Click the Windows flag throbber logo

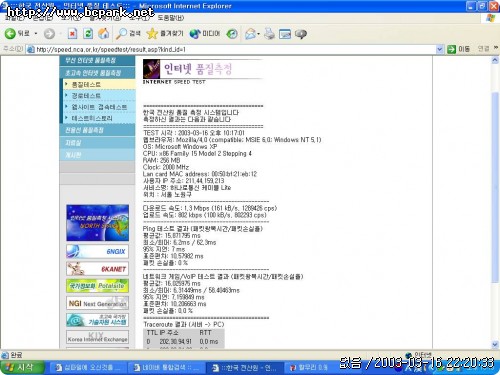click(491, 18)
